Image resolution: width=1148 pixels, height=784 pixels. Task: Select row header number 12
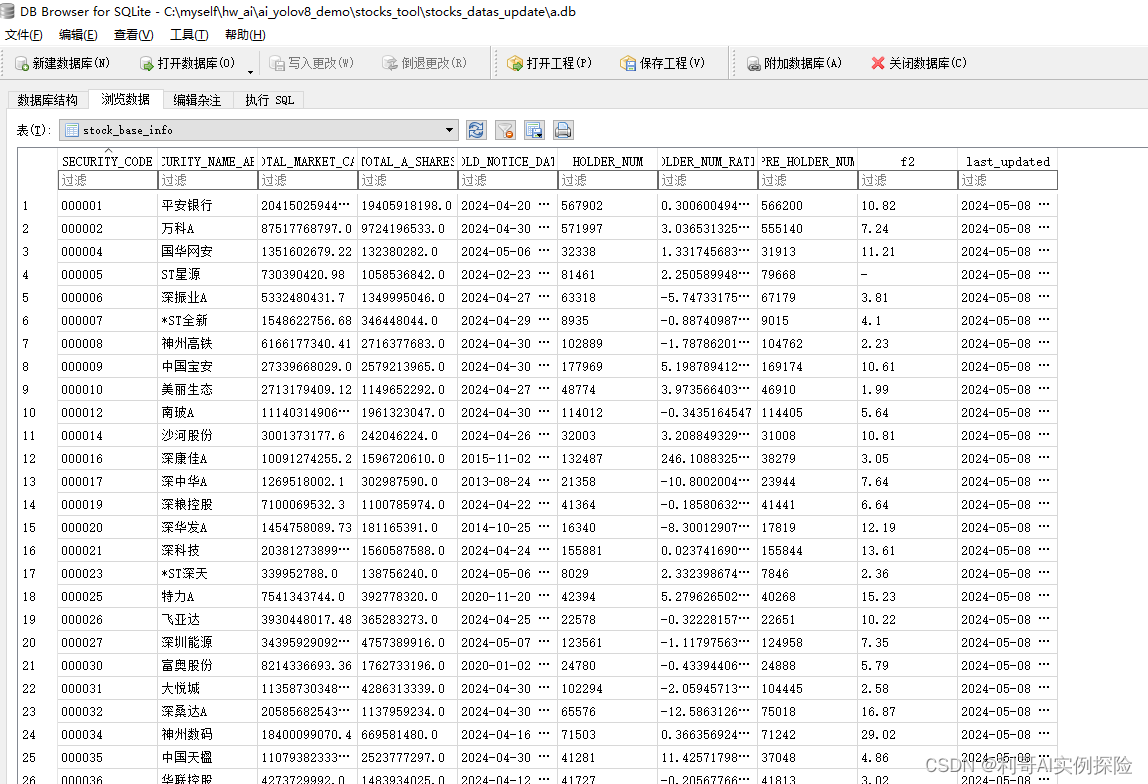[38, 459]
